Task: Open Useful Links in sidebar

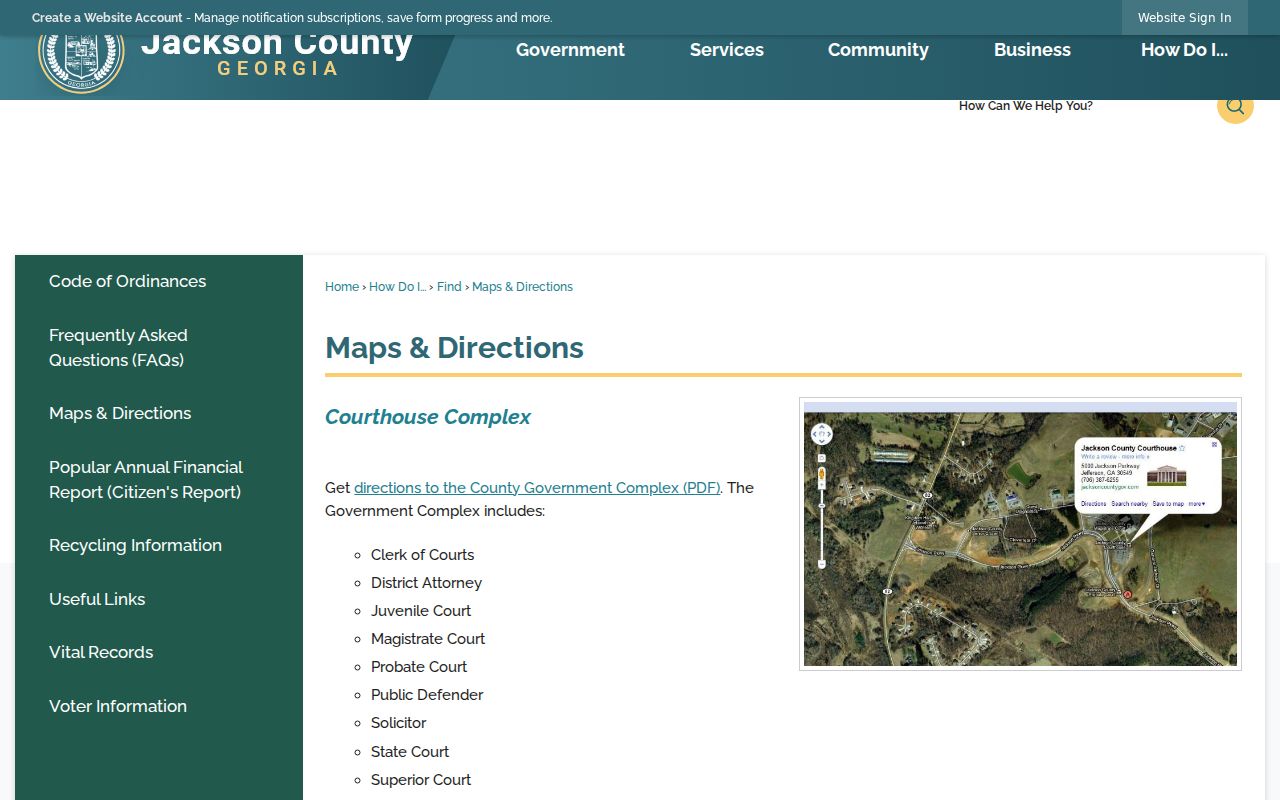Action: click(97, 600)
